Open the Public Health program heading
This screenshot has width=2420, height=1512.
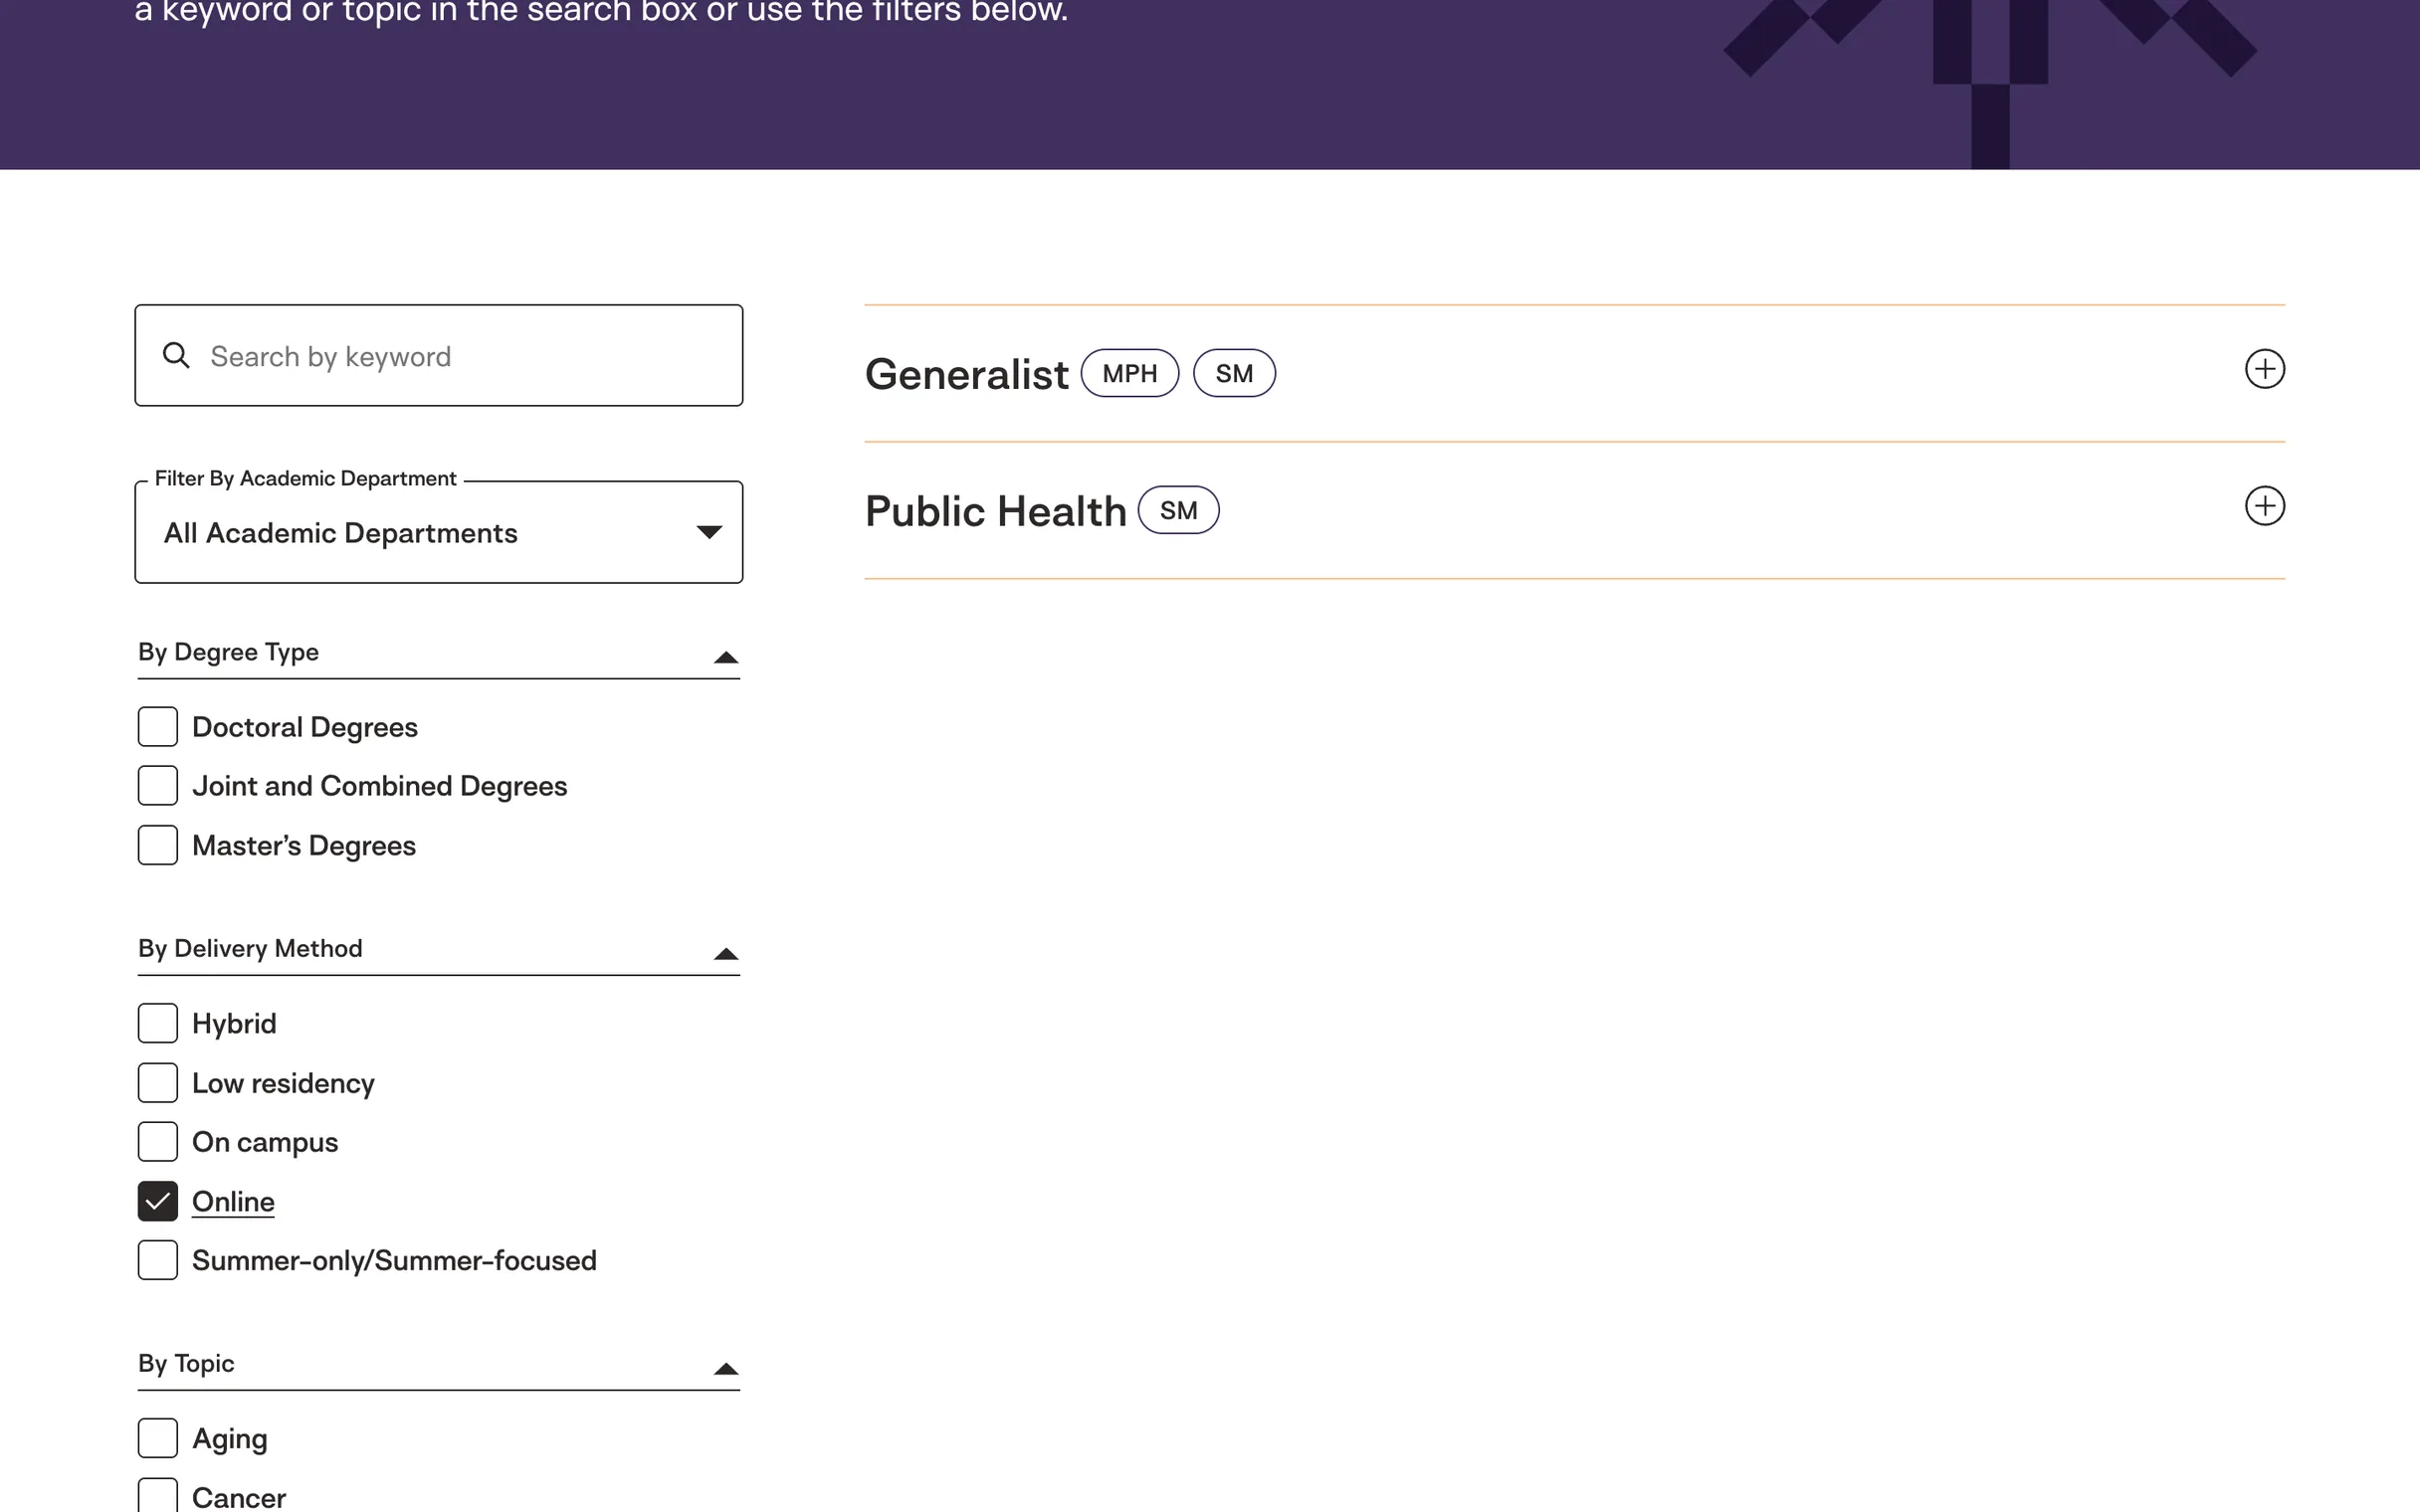[995, 511]
